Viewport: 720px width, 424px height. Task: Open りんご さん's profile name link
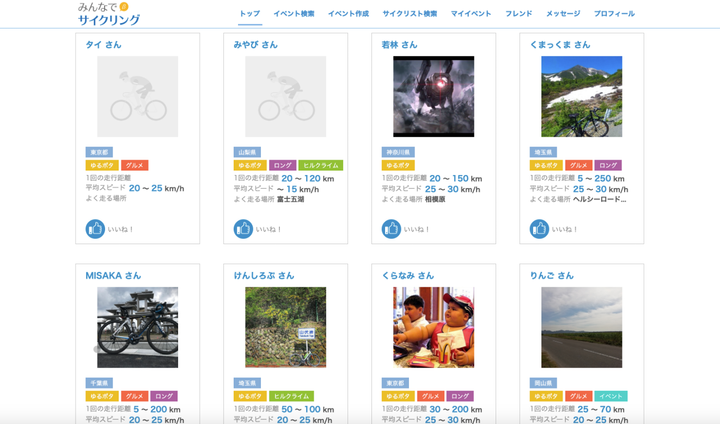tap(552, 276)
